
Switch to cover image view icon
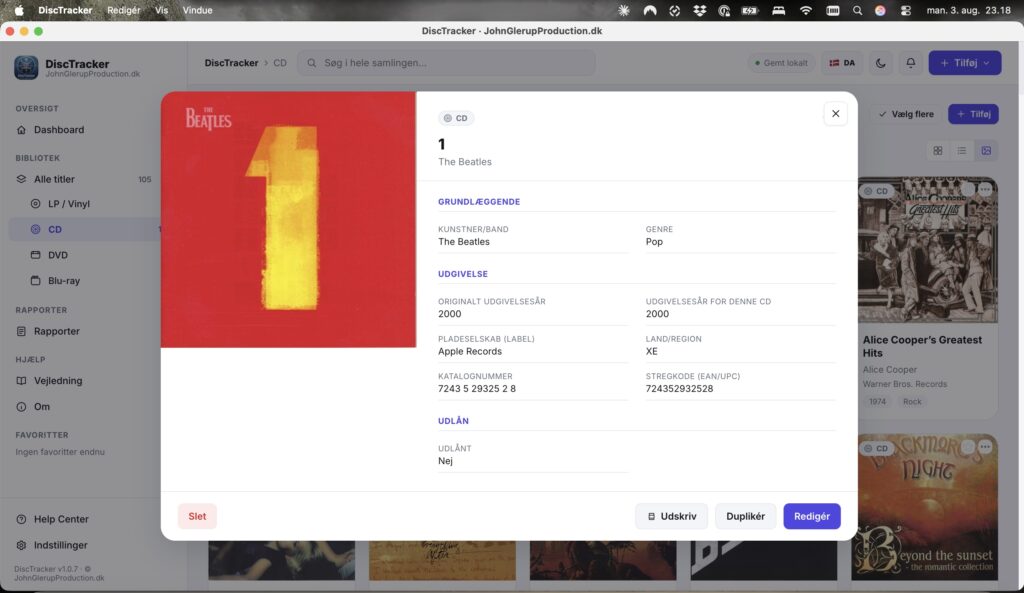986,151
